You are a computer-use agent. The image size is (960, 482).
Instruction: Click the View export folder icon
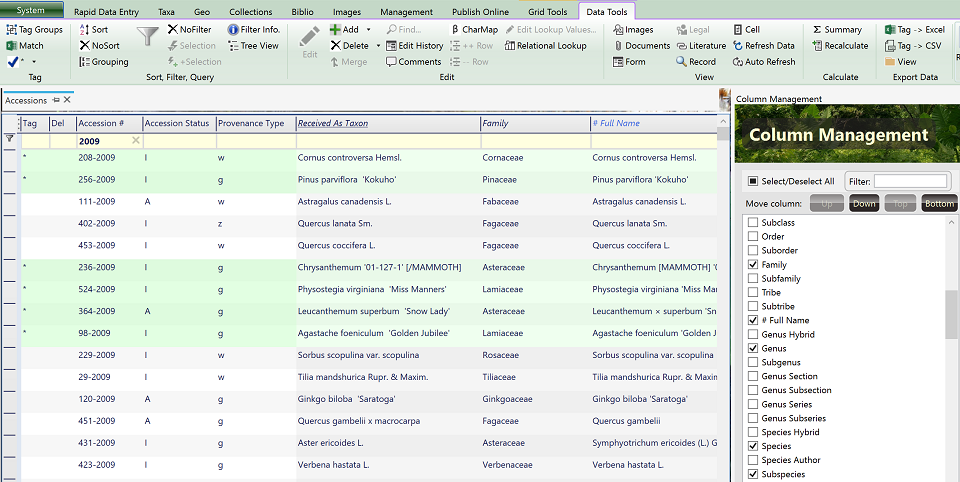pos(890,61)
